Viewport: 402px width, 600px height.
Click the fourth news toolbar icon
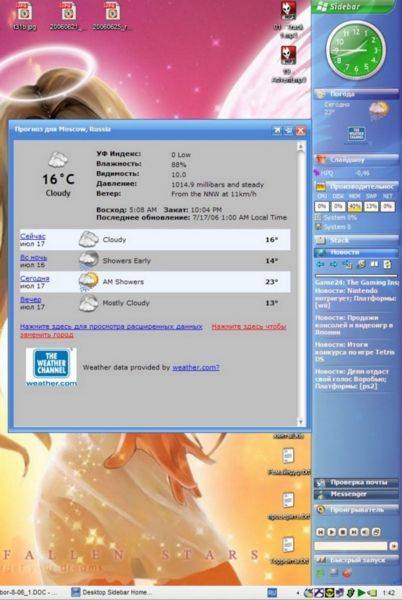click(361, 264)
